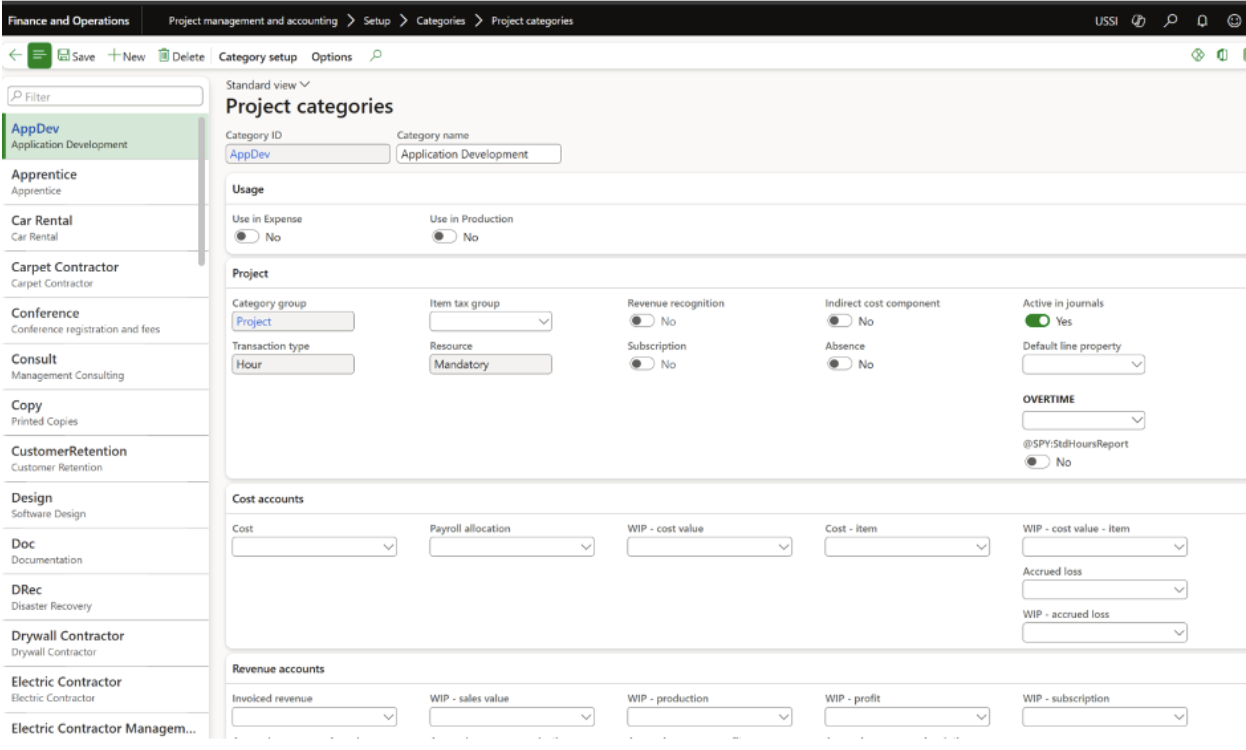Open the action pane search magnifier
This screenshot has width=1246, height=750.
(x=376, y=57)
